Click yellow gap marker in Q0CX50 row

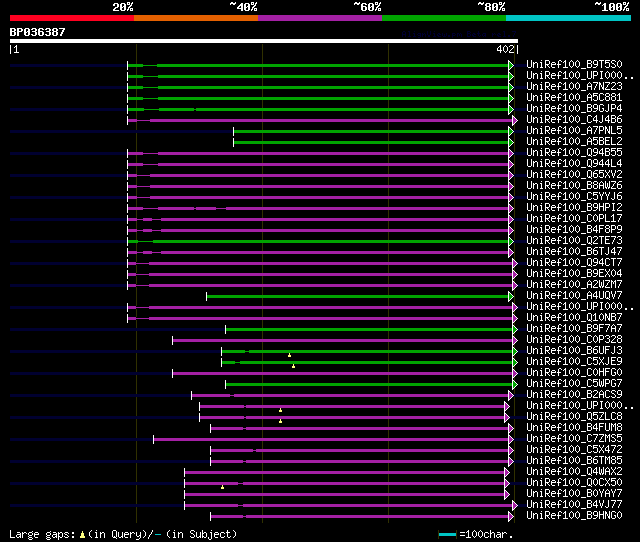[222, 487]
